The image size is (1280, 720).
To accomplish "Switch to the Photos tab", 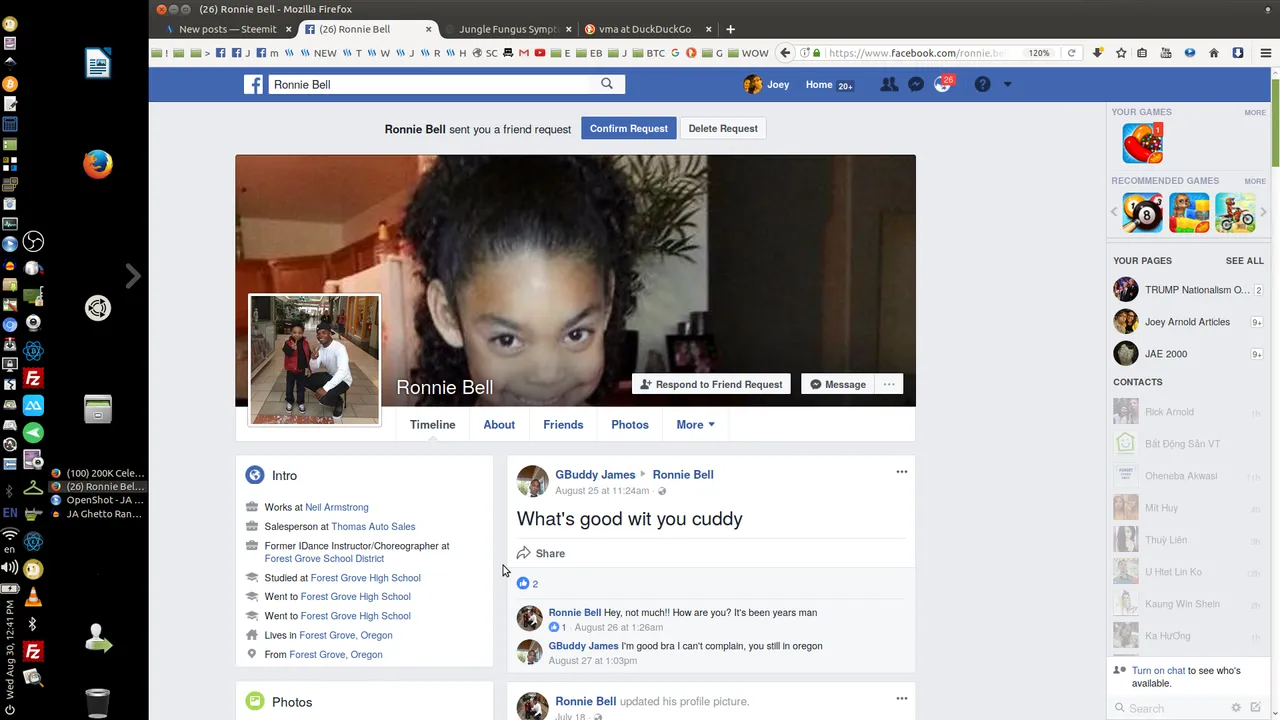I will pyautogui.click(x=630, y=425).
